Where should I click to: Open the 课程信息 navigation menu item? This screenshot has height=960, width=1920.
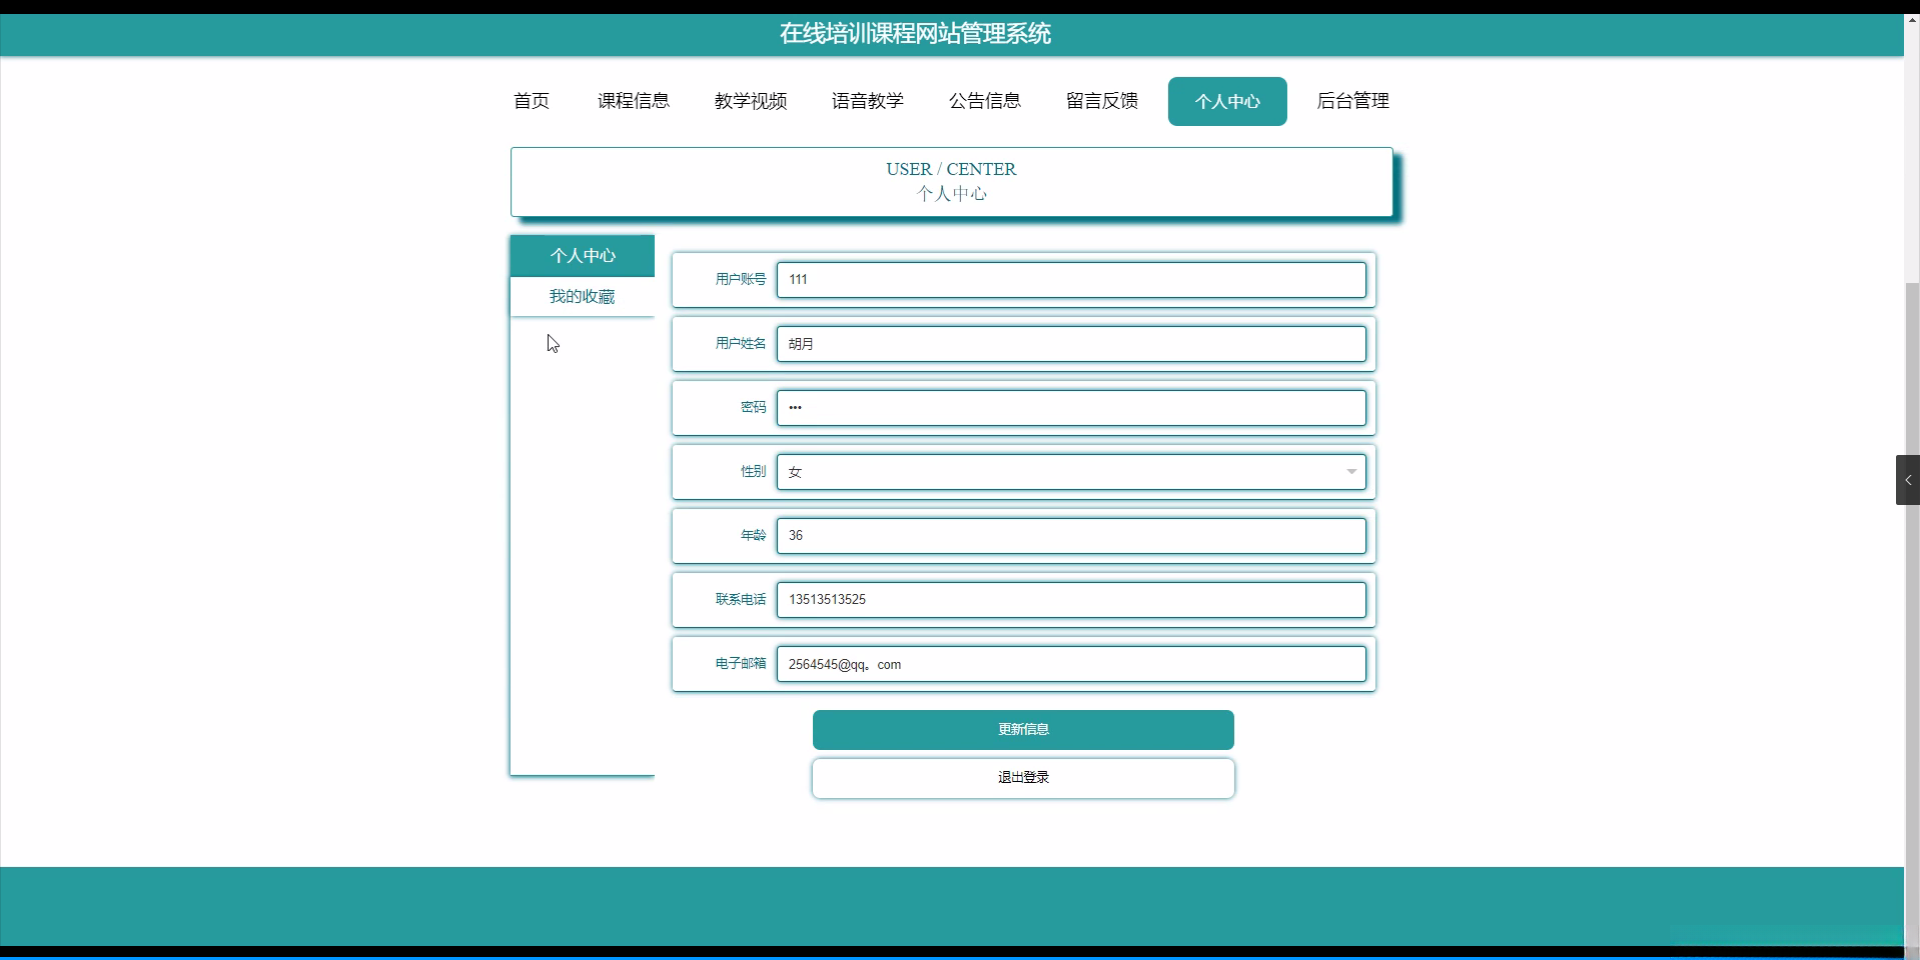pos(634,101)
